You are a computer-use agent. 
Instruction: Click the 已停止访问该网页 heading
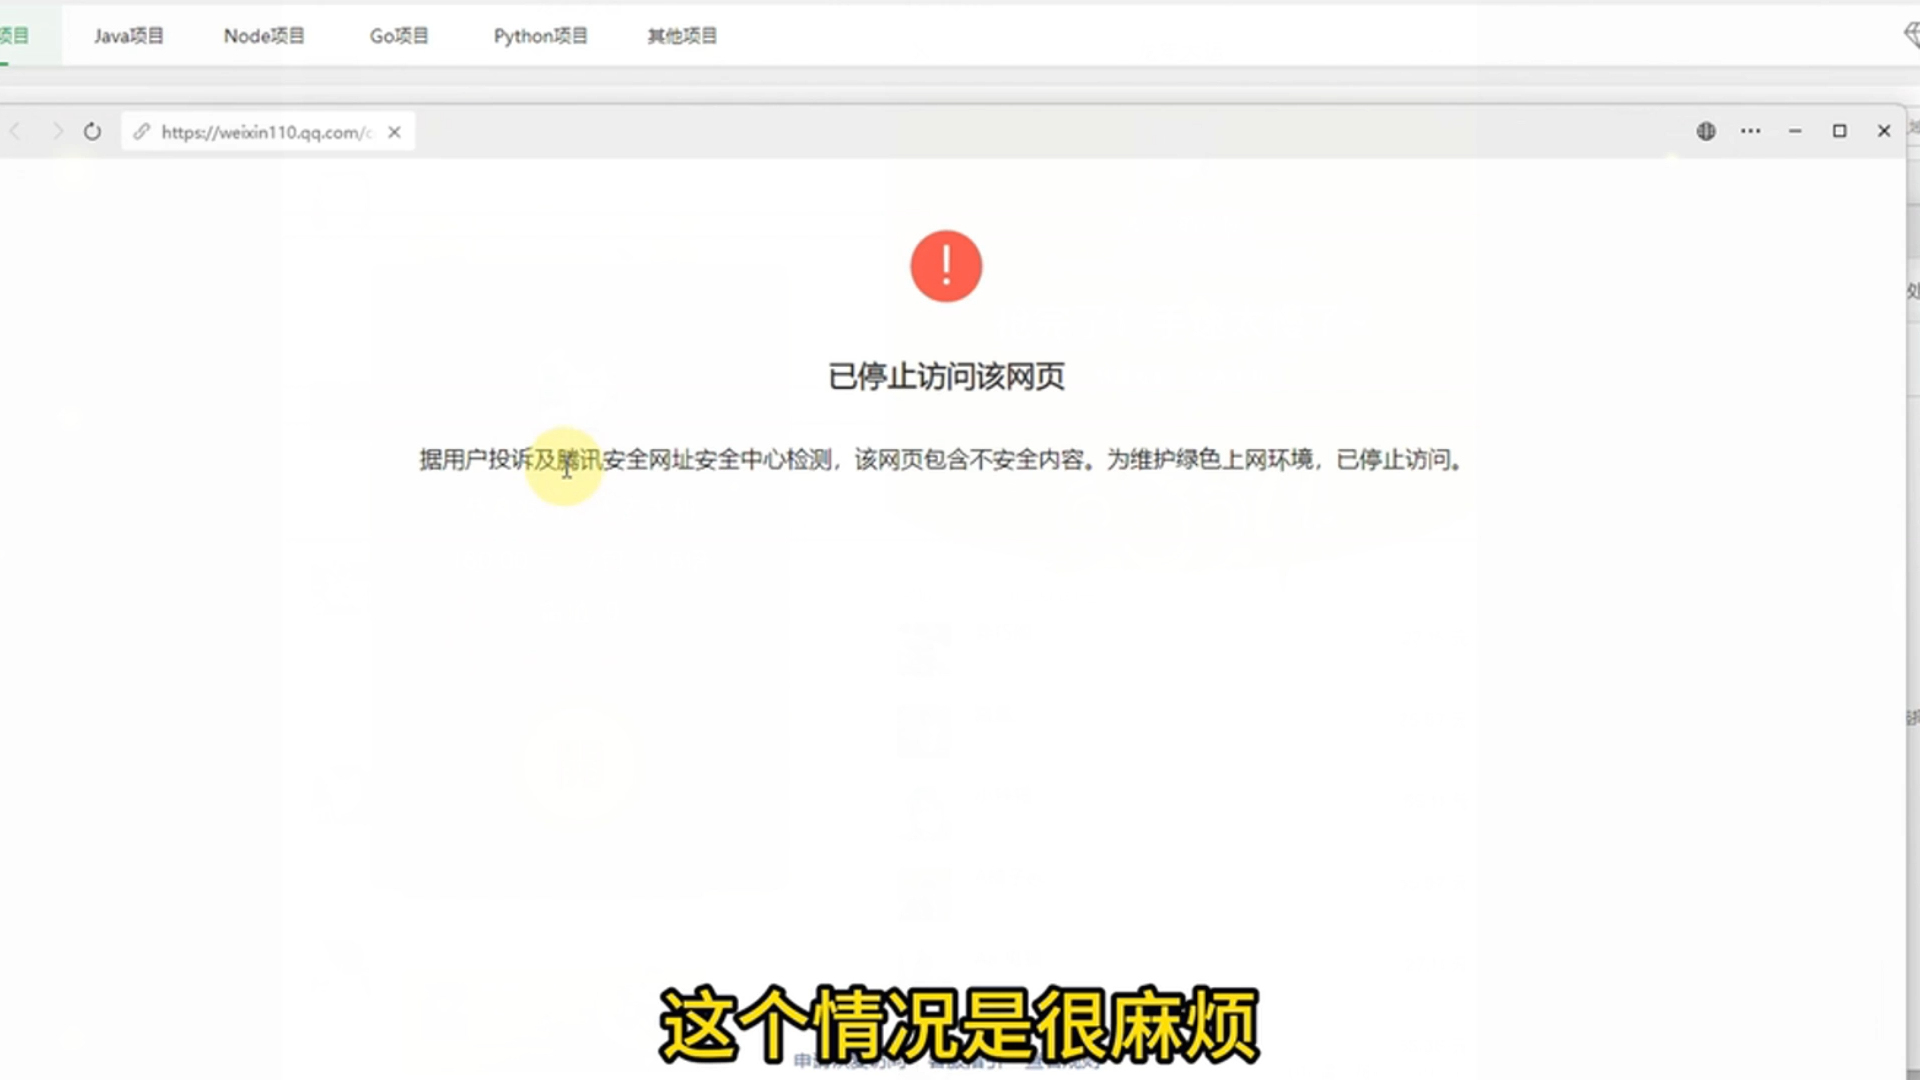click(946, 377)
